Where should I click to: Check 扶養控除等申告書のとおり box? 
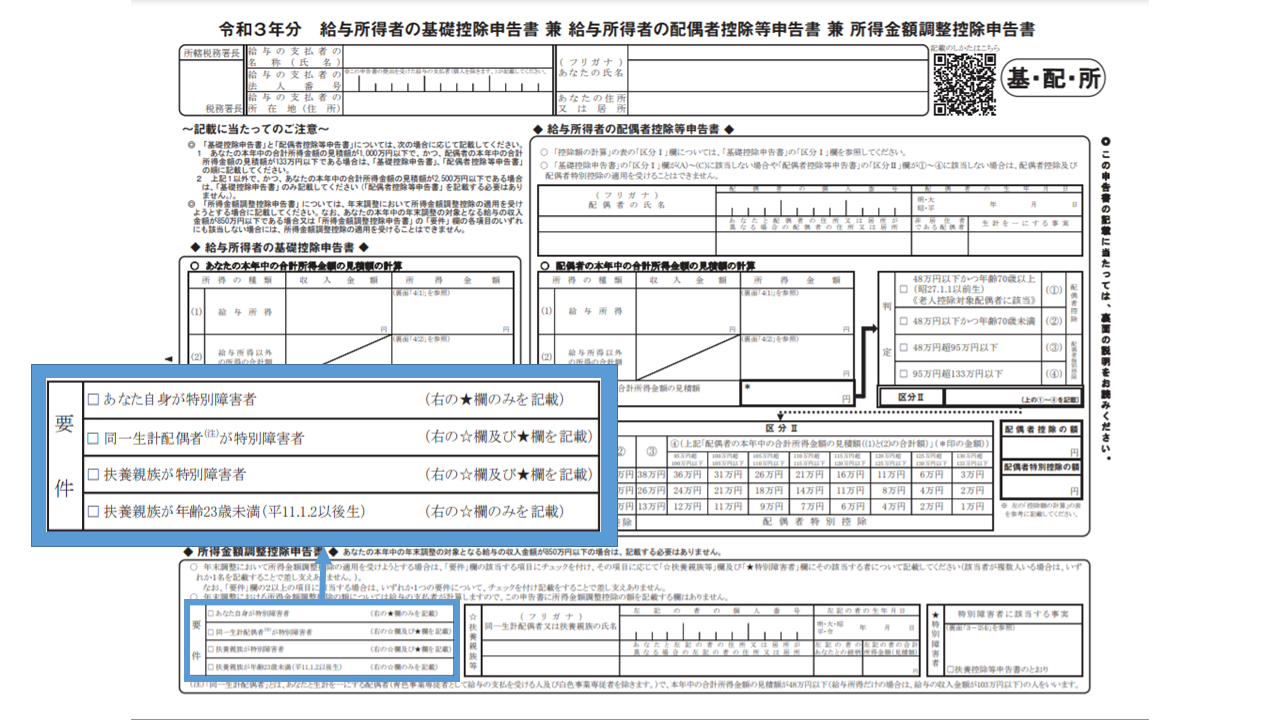pos(950,668)
